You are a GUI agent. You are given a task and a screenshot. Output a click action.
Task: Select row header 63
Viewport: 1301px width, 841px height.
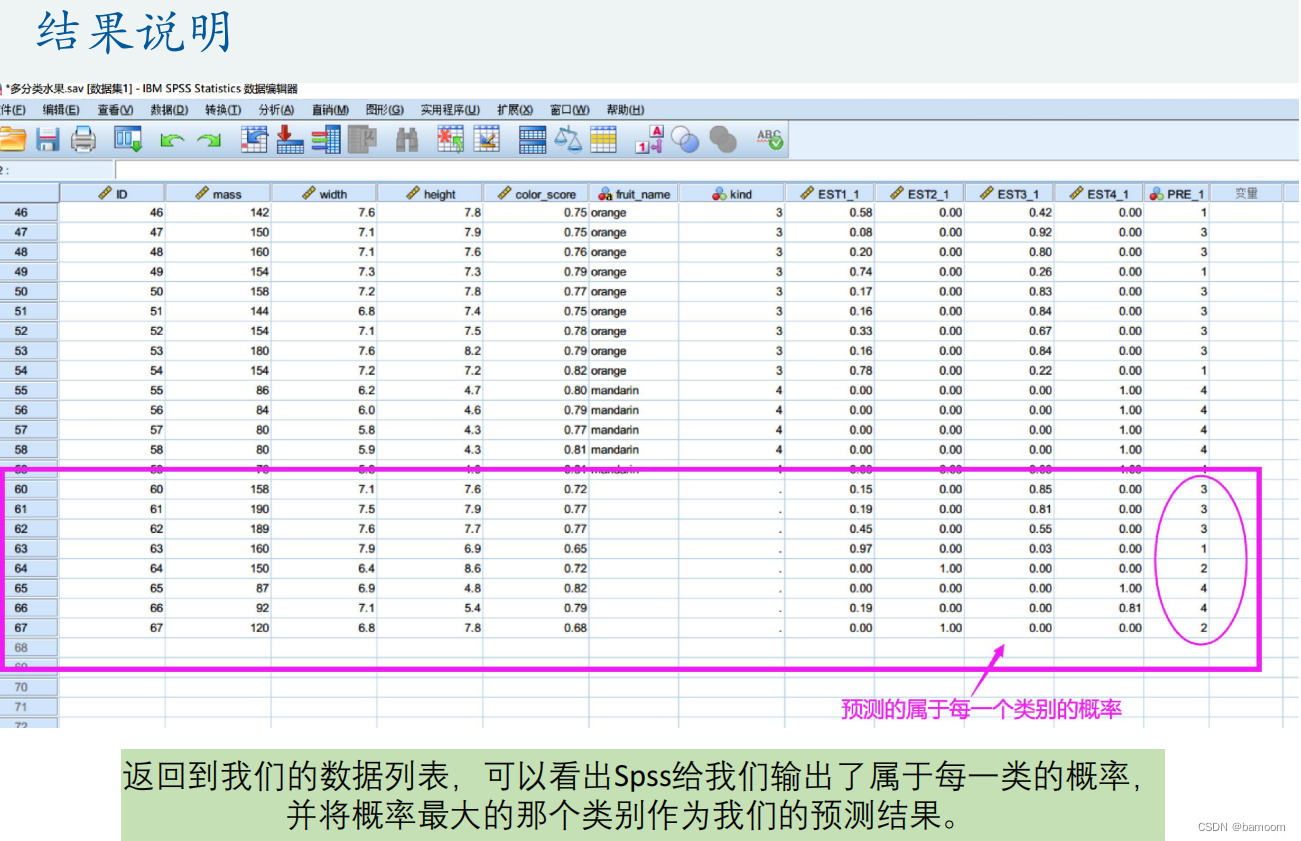pyautogui.click(x=29, y=549)
